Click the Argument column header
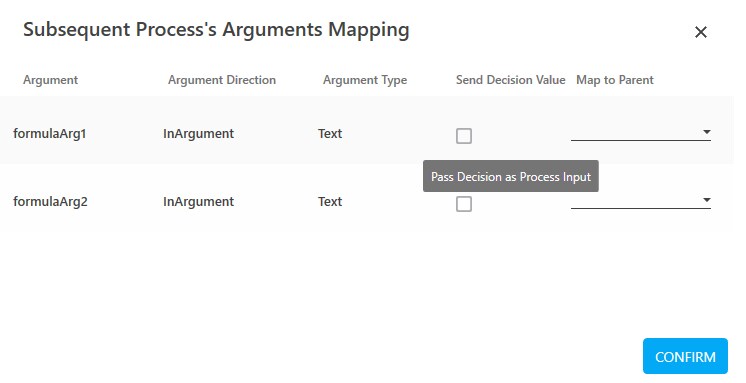Image resolution: width=746 pixels, height=383 pixels. click(50, 80)
